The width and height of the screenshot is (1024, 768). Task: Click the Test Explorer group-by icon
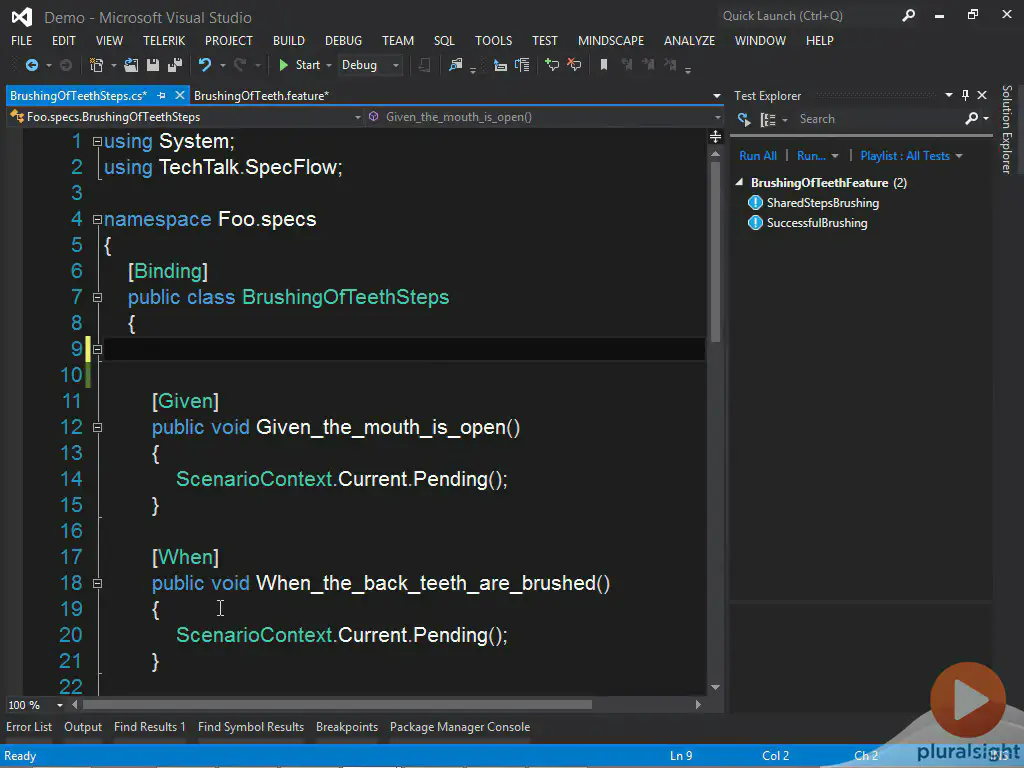point(768,119)
